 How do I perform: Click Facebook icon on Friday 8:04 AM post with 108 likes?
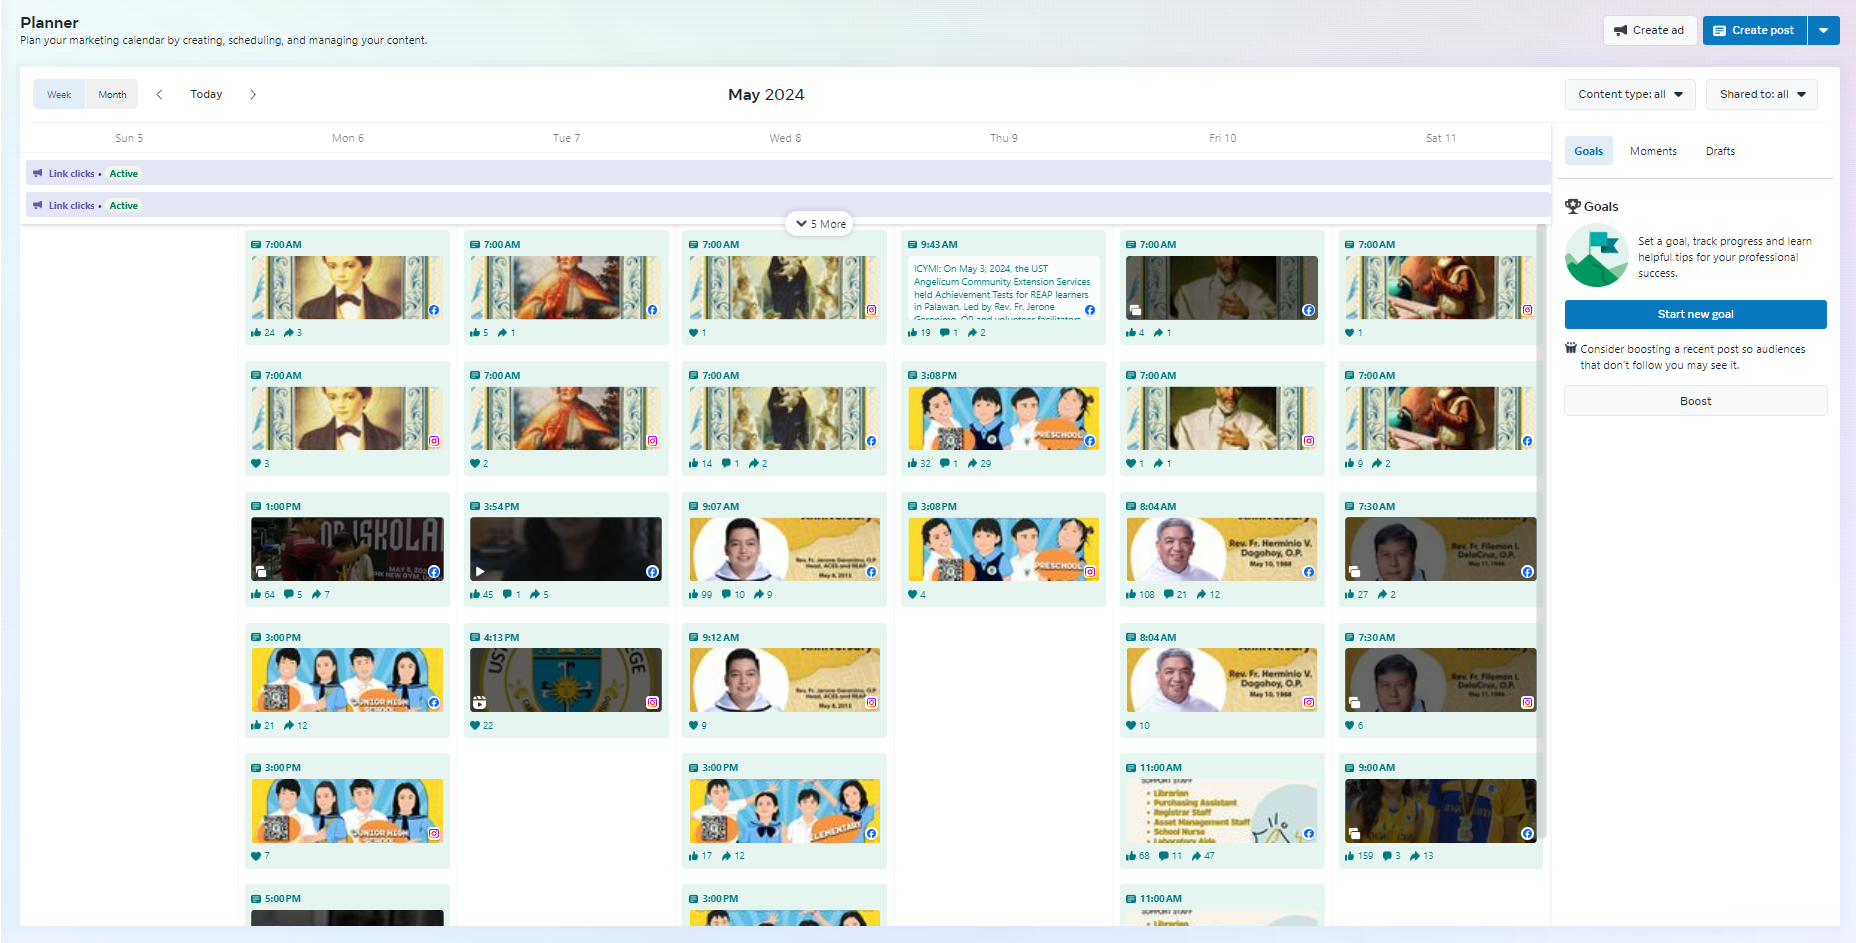[1309, 572]
